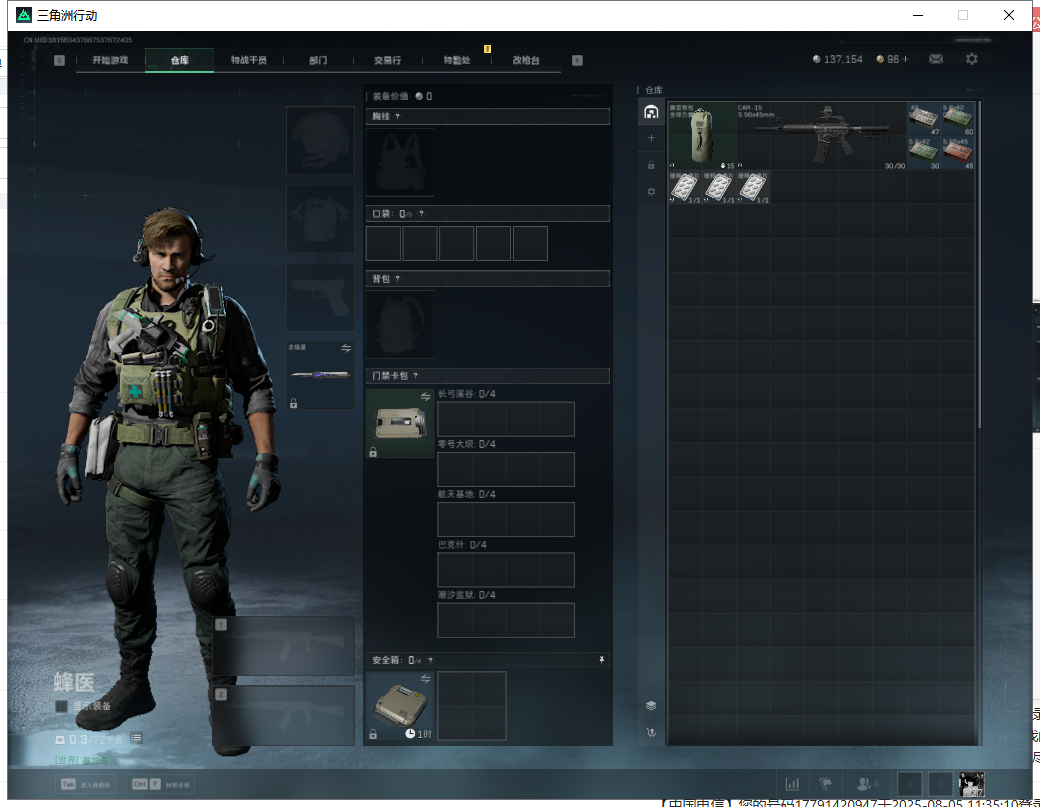1040x807 pixels.
Task: Click the 137,154 currency balance
Action: (x=838, y=59)
